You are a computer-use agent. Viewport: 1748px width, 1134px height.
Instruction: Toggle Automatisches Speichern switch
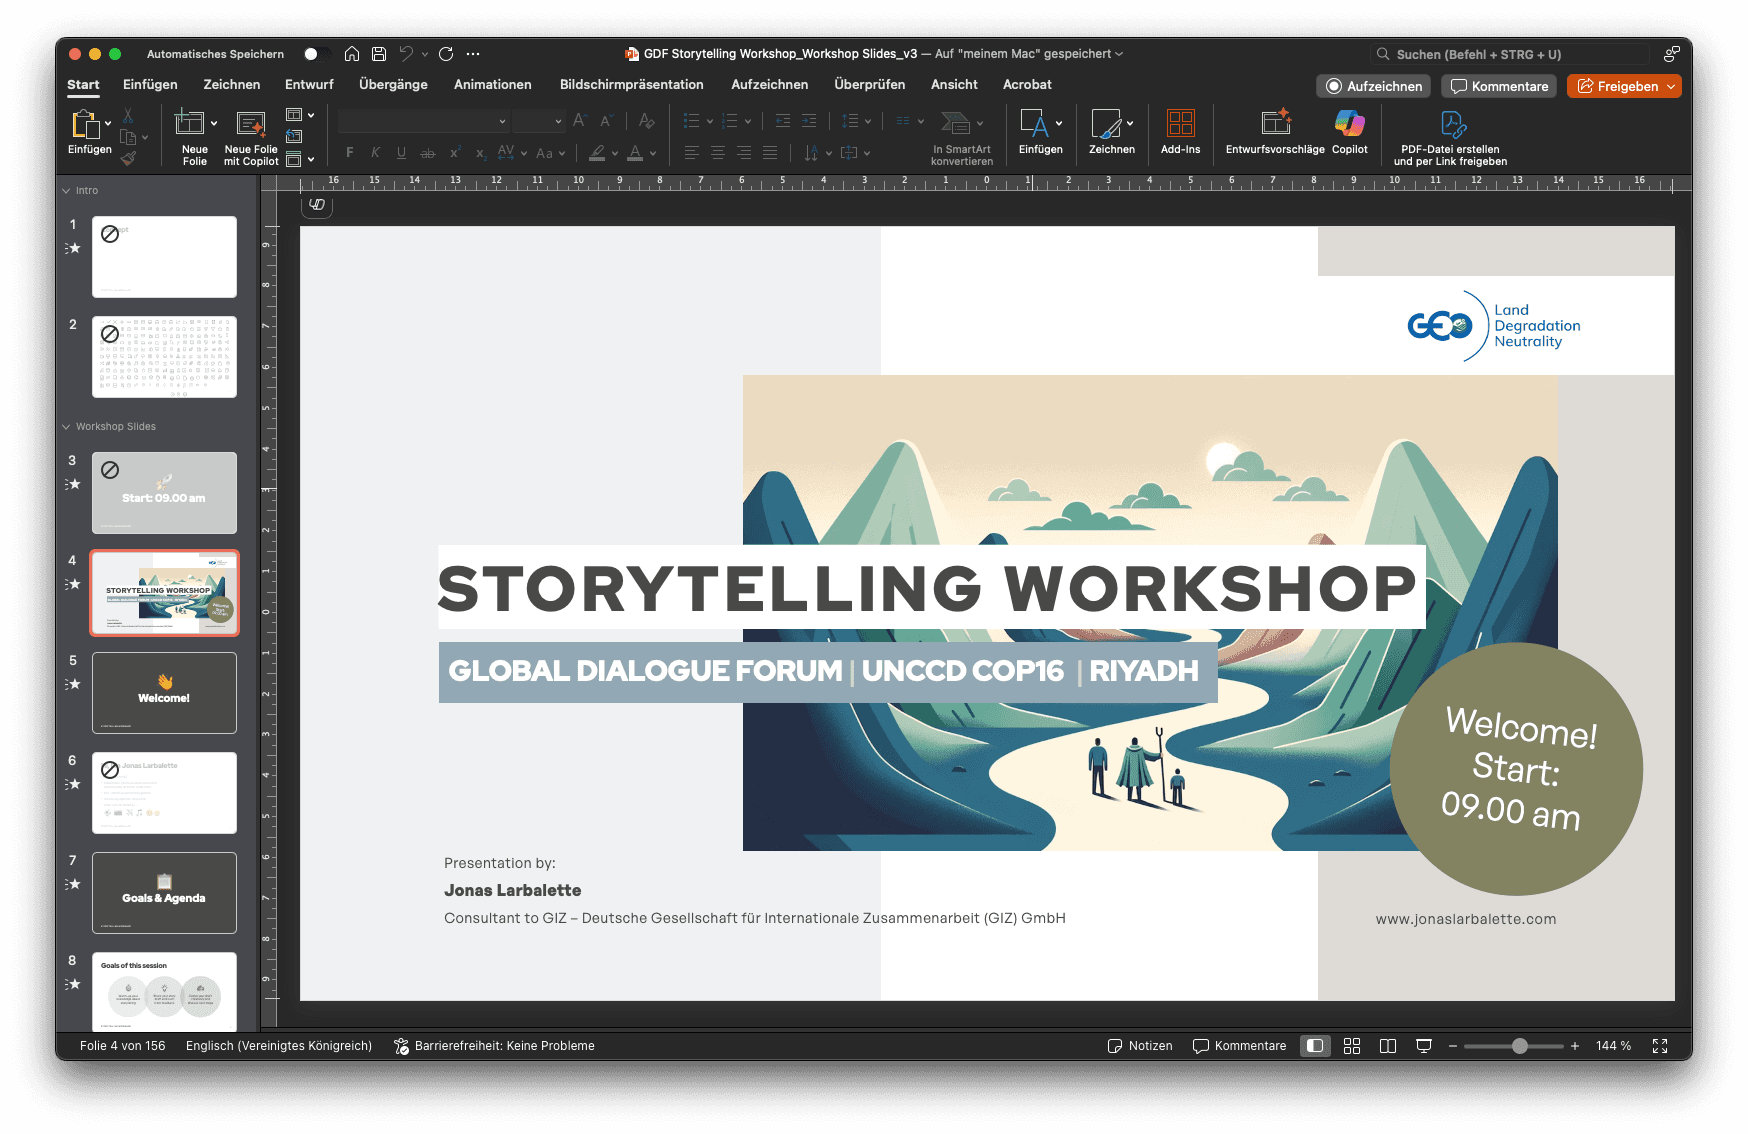point(316,54)
